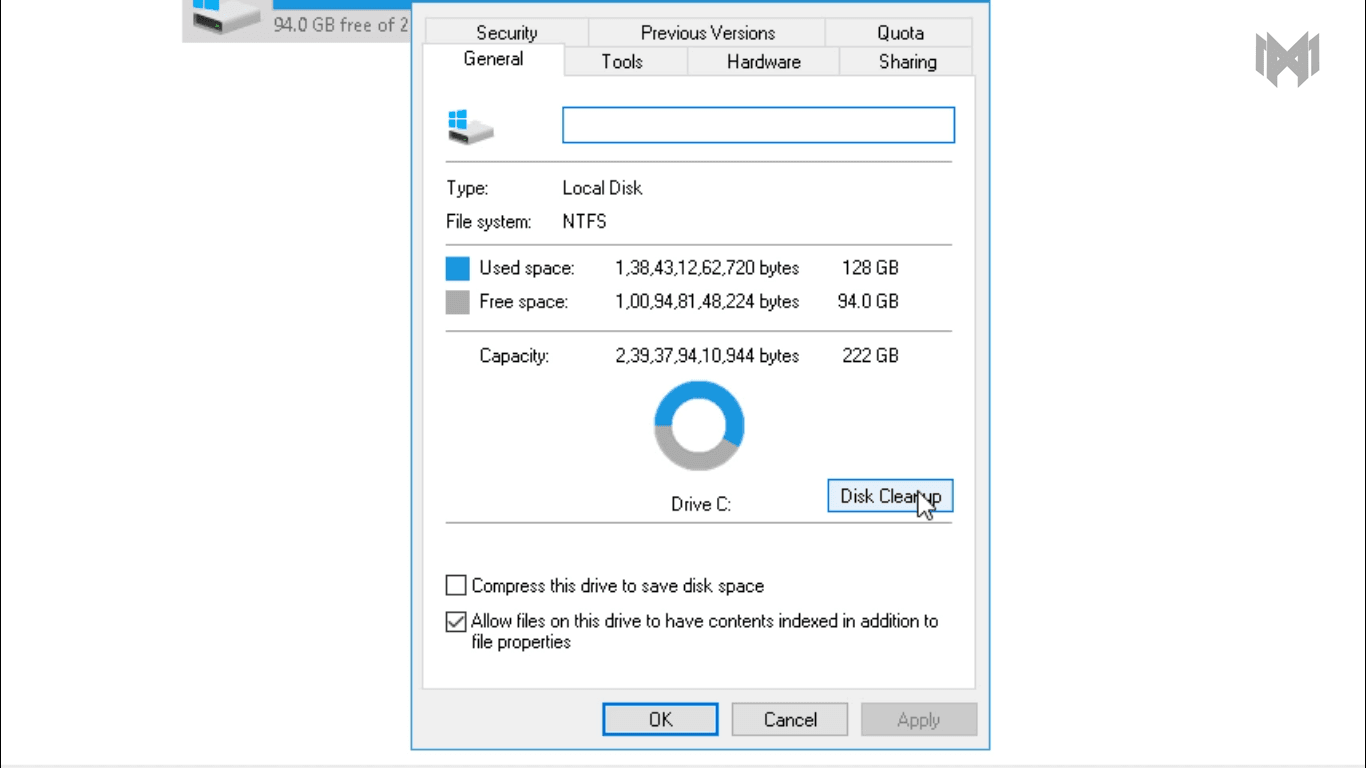Confirm with the OK button

tap(660, 719)
